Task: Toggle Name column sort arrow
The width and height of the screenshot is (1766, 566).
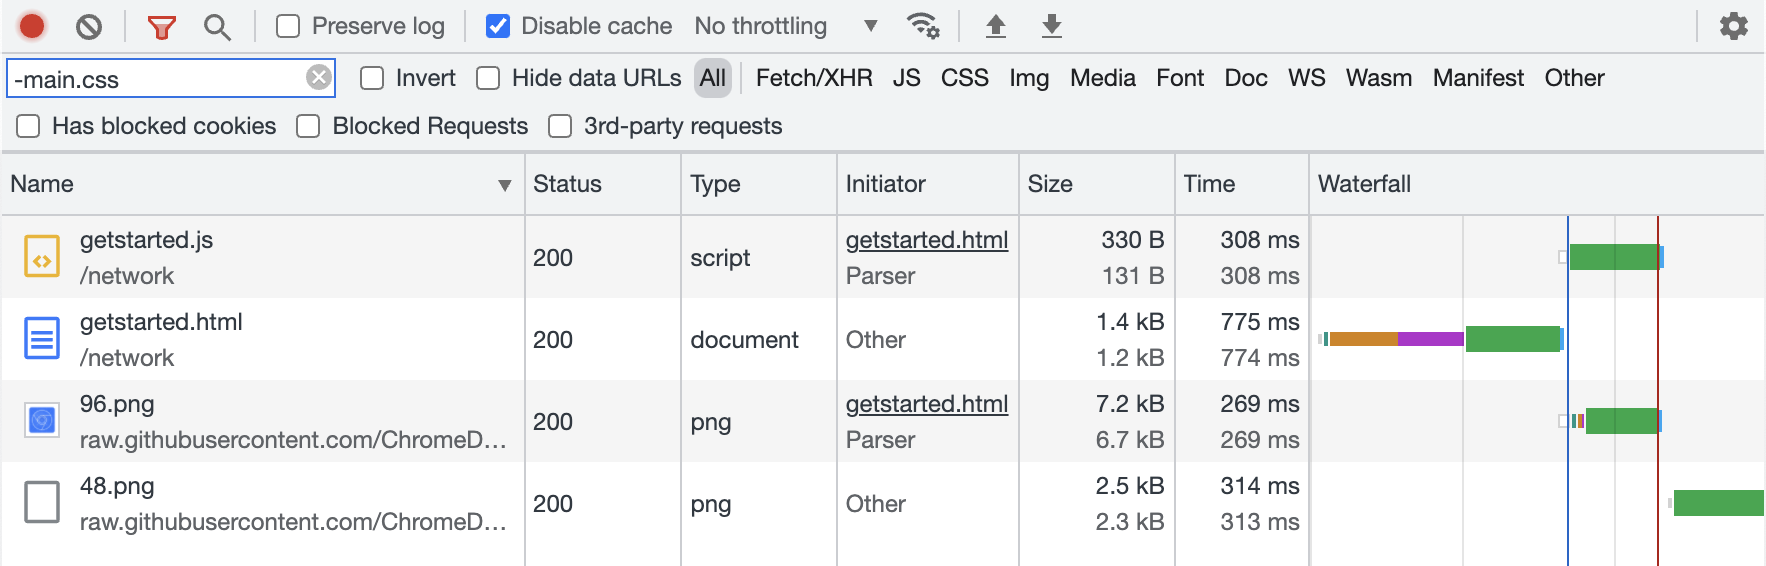Action: [504, 185]
